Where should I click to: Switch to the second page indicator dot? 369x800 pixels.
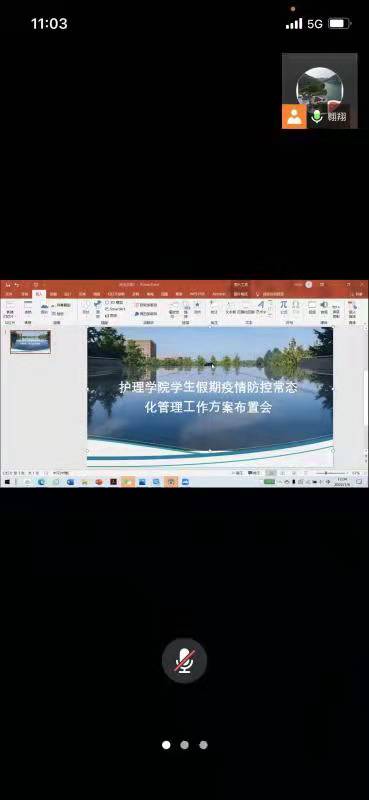[184, 745]
